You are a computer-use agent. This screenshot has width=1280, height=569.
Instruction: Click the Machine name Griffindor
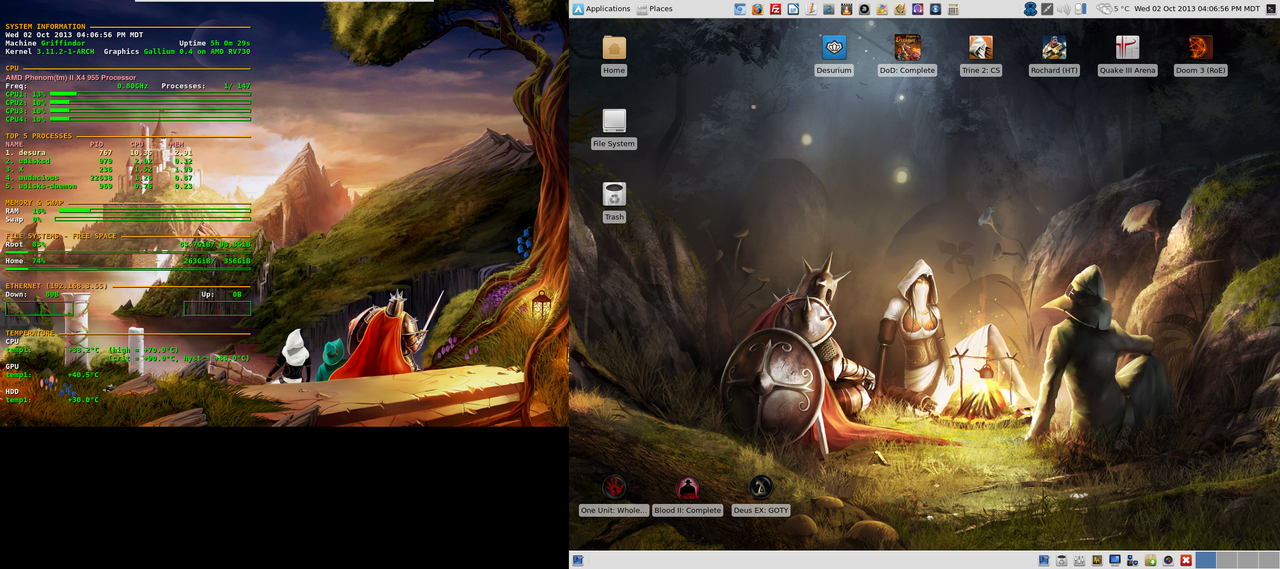click(x=63, y=43)
